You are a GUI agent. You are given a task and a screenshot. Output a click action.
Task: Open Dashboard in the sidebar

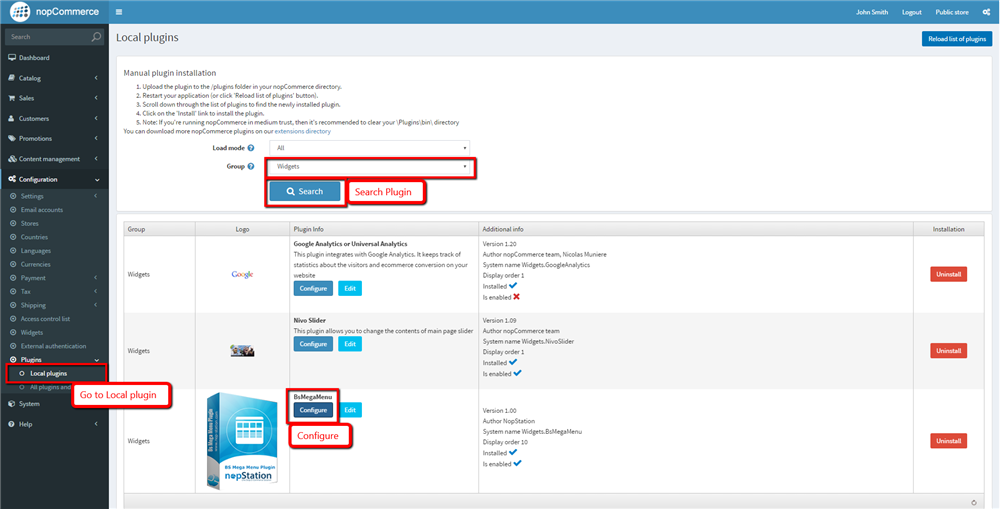(x=54, y=57)
